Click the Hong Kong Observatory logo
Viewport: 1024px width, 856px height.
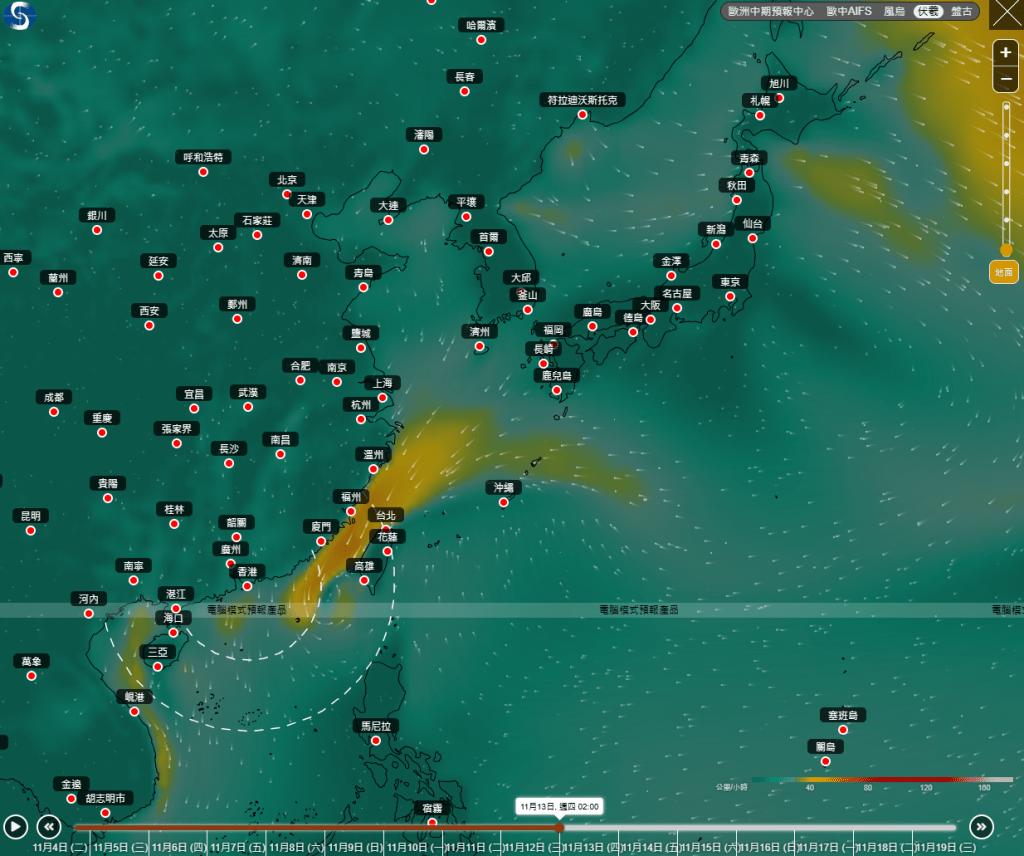coord(19,16)
